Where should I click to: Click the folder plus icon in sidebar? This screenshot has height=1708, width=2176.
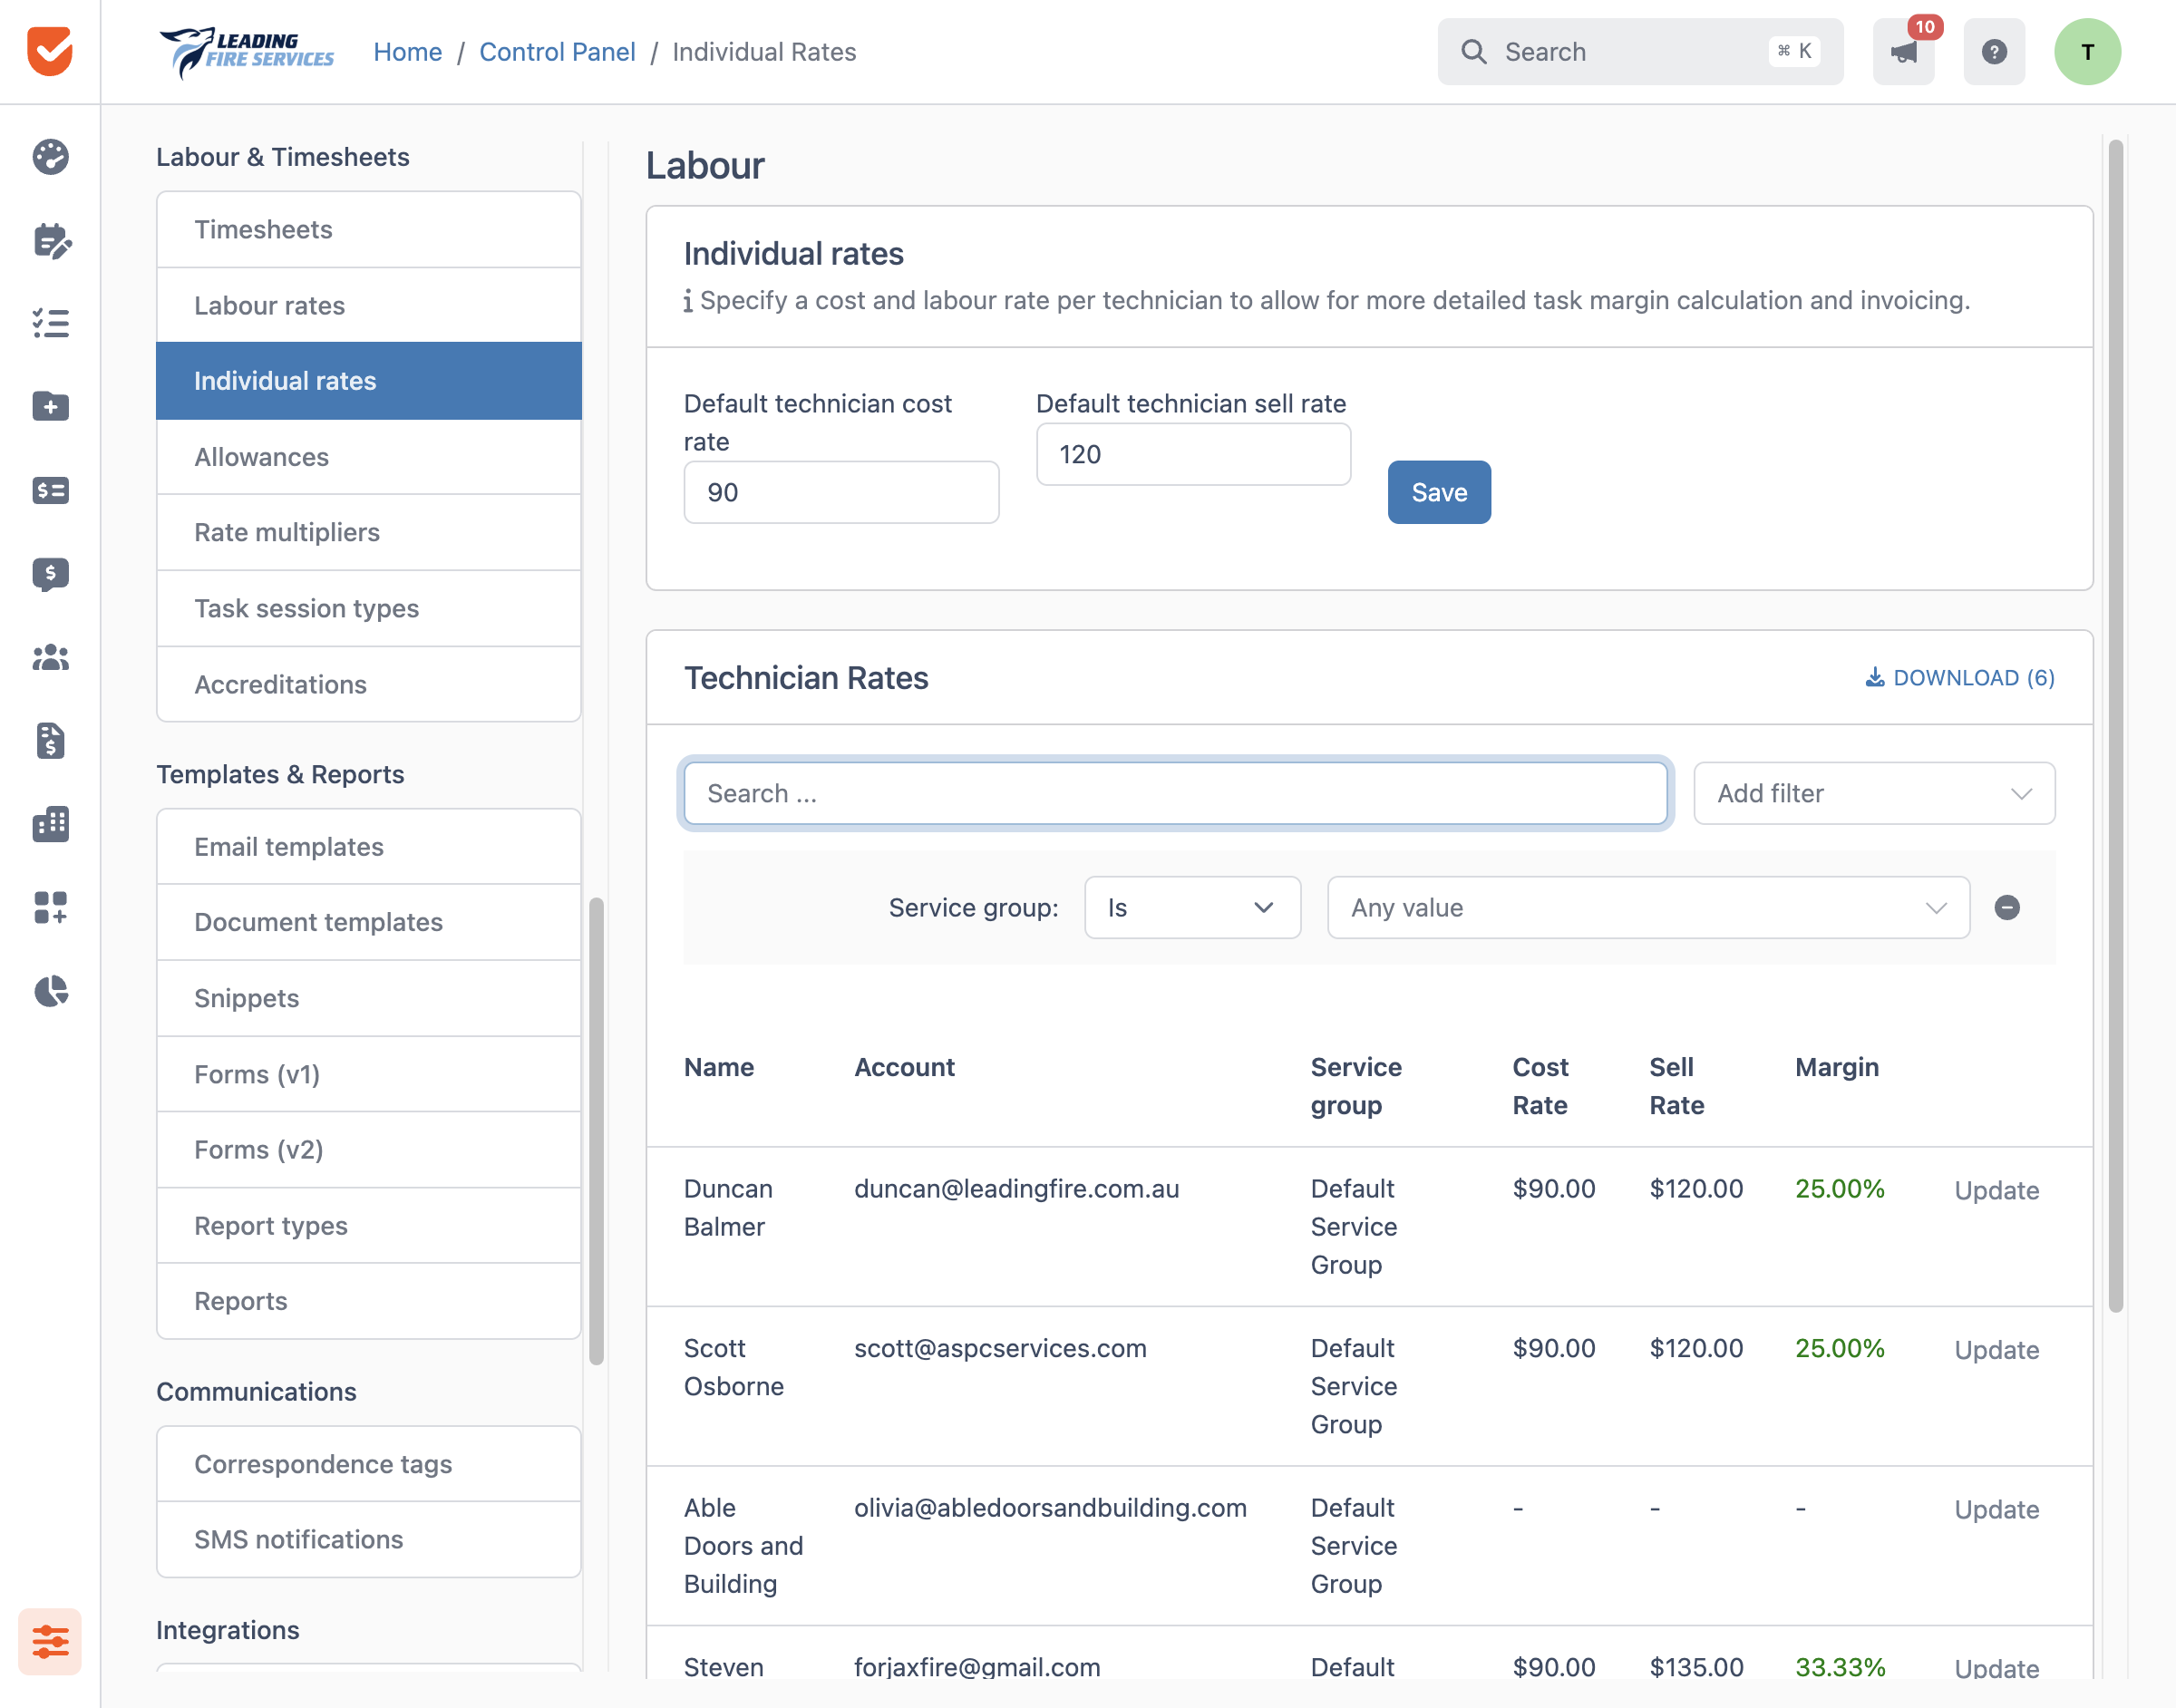50,406
